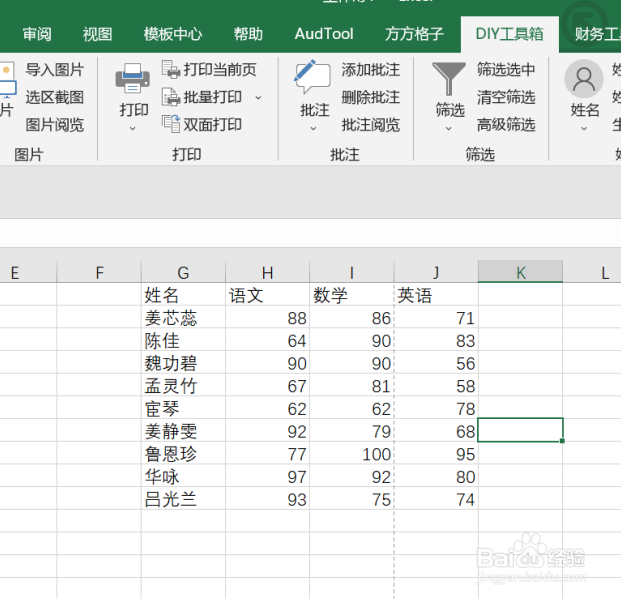Click 筛选选中 button

click(506, 69)
